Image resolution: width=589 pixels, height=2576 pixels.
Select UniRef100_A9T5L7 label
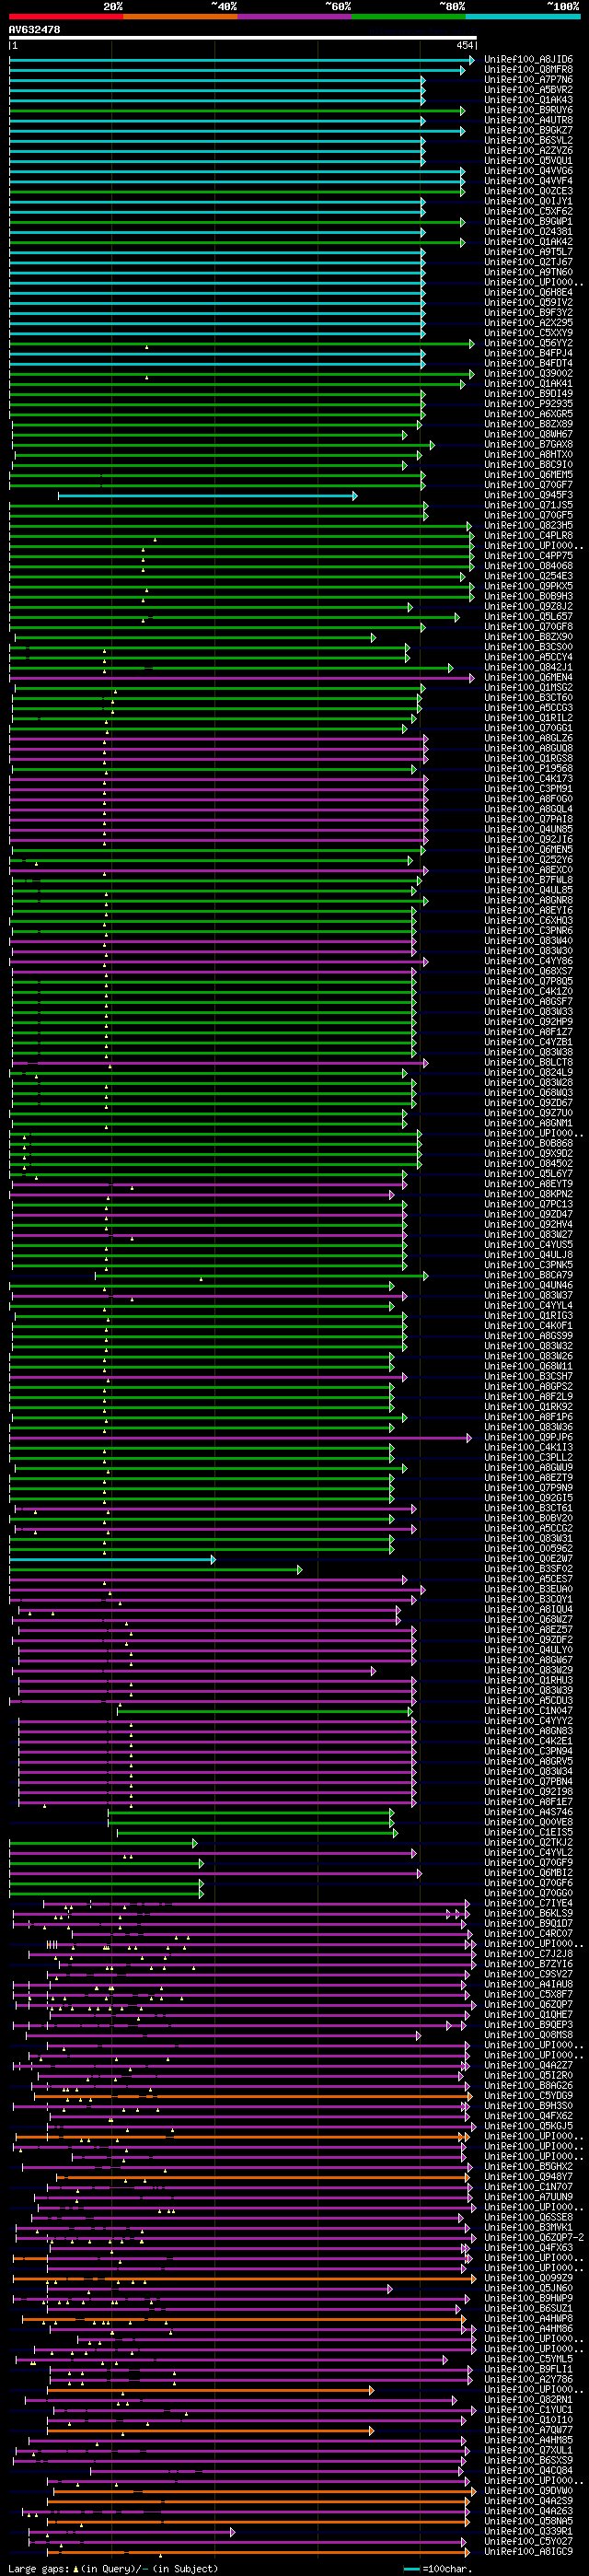coord(529,252)
